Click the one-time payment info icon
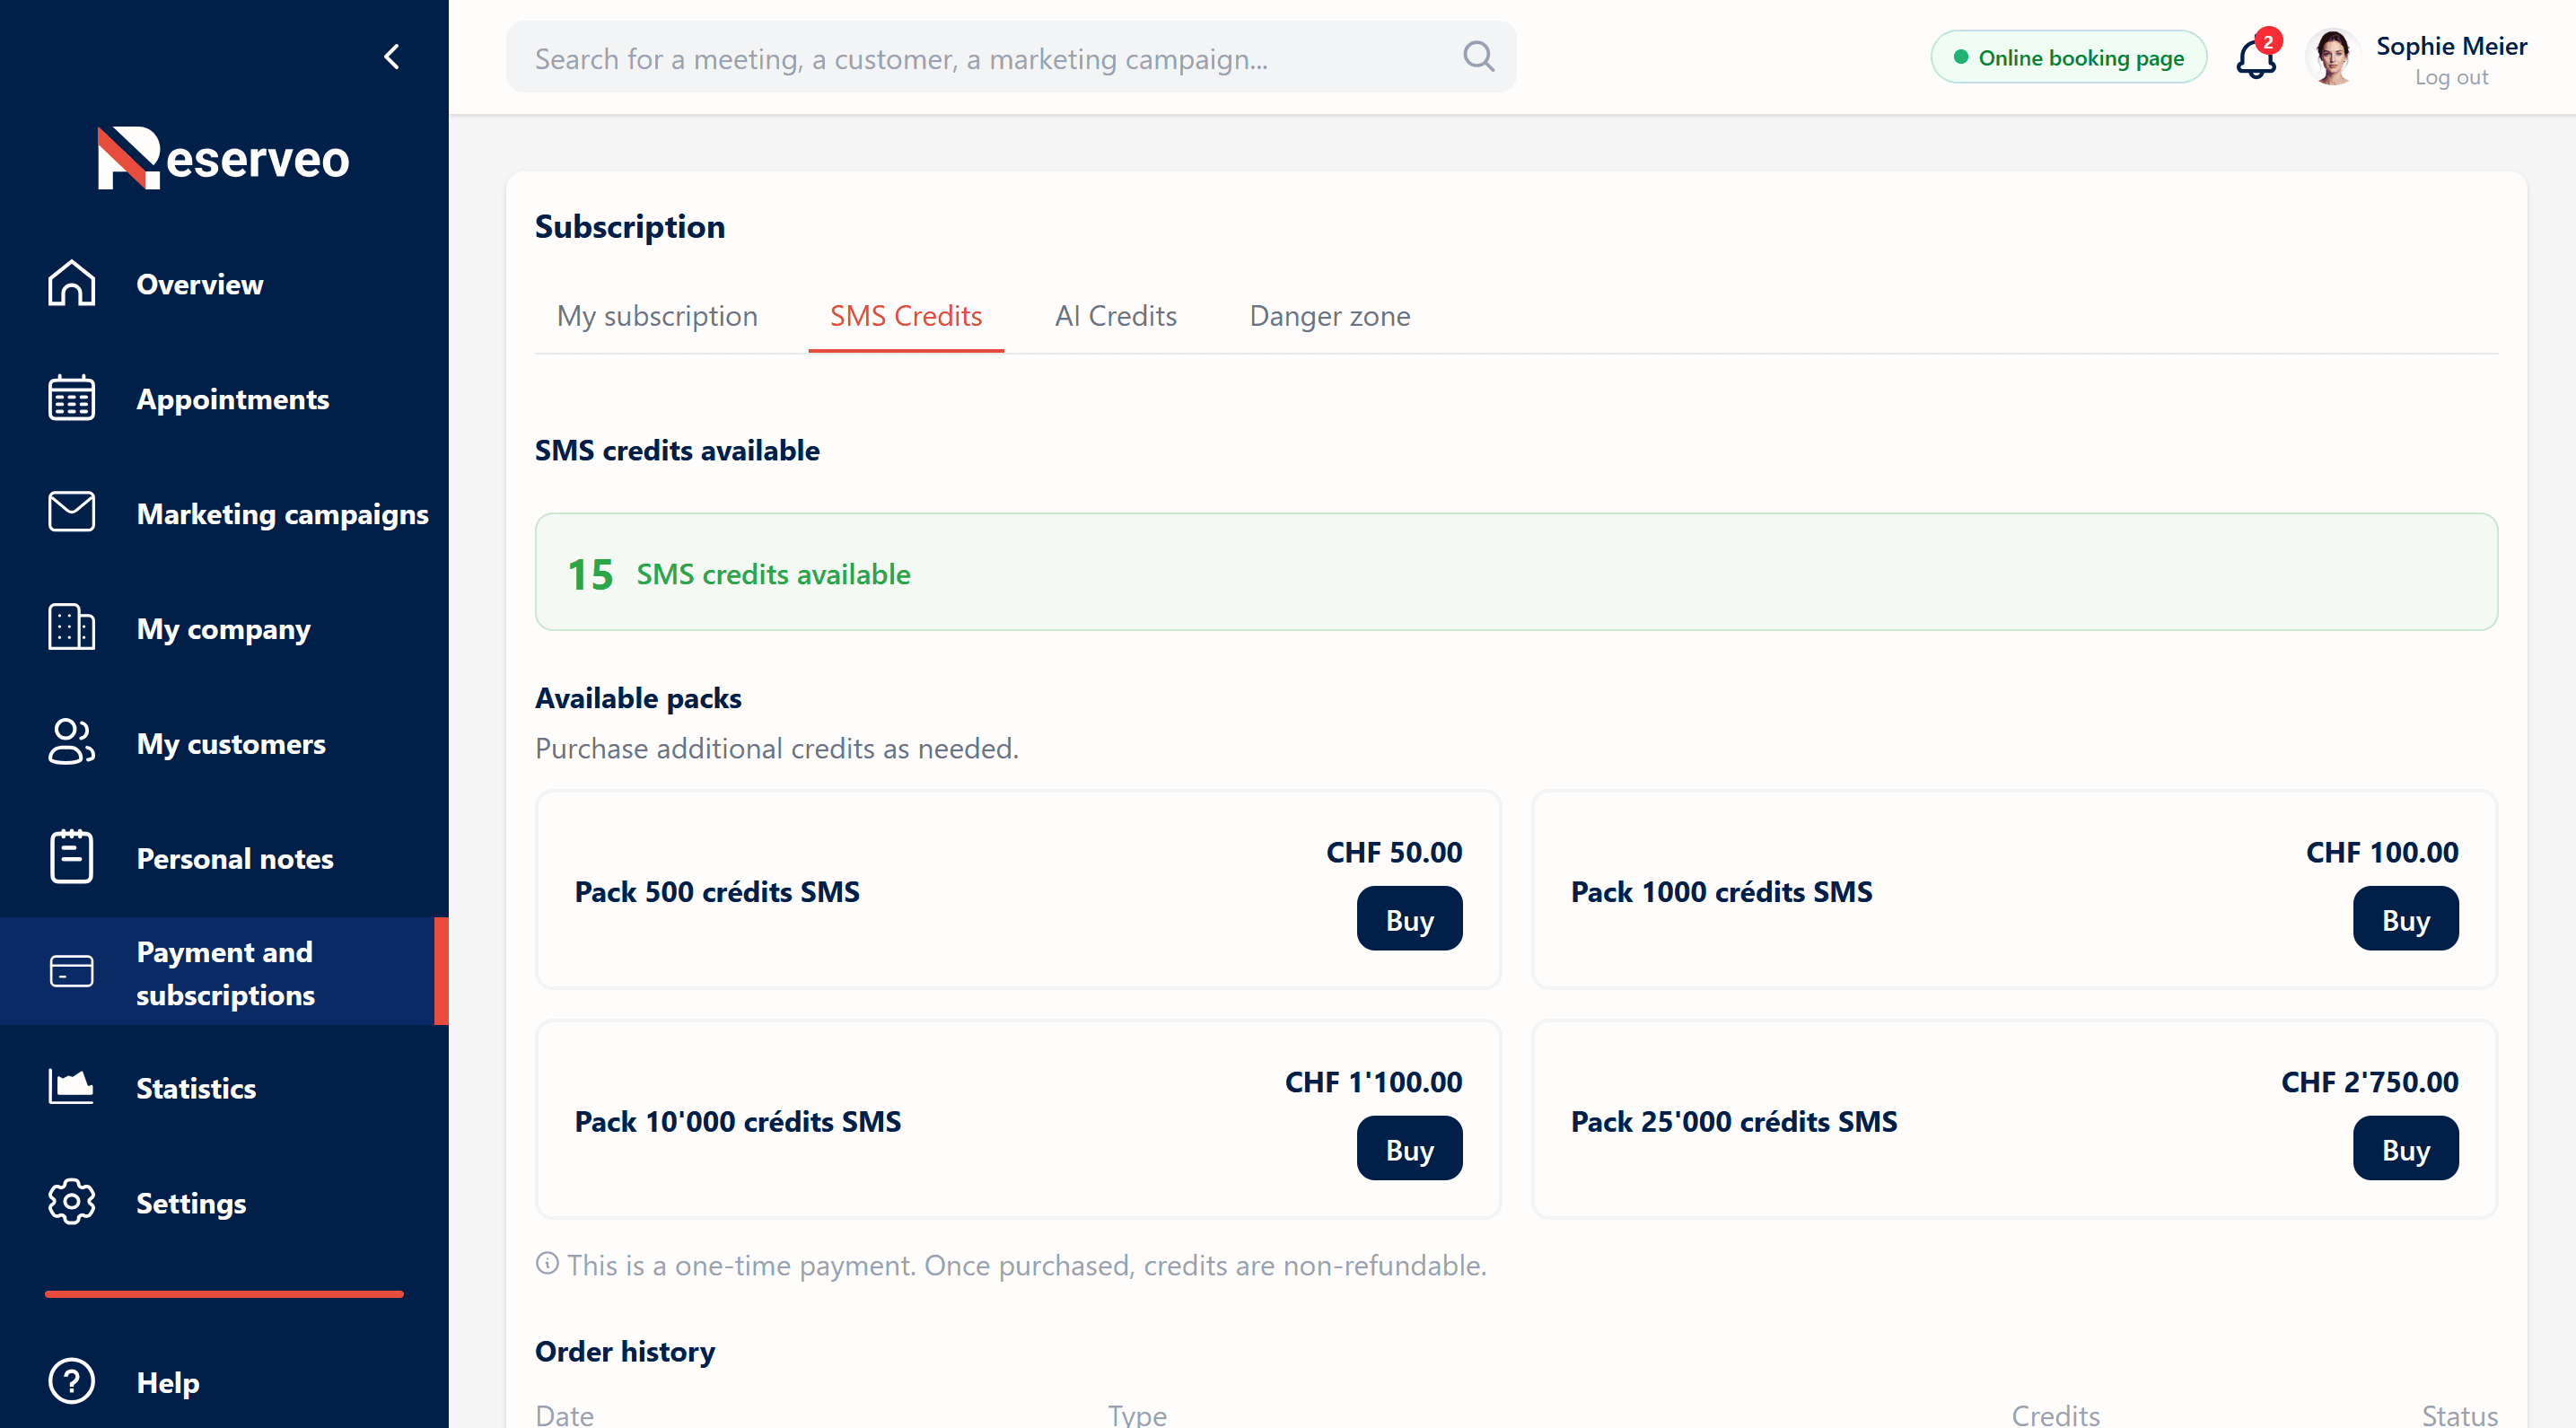Screen dimensions: 2576x1428 pos(547,1264)
